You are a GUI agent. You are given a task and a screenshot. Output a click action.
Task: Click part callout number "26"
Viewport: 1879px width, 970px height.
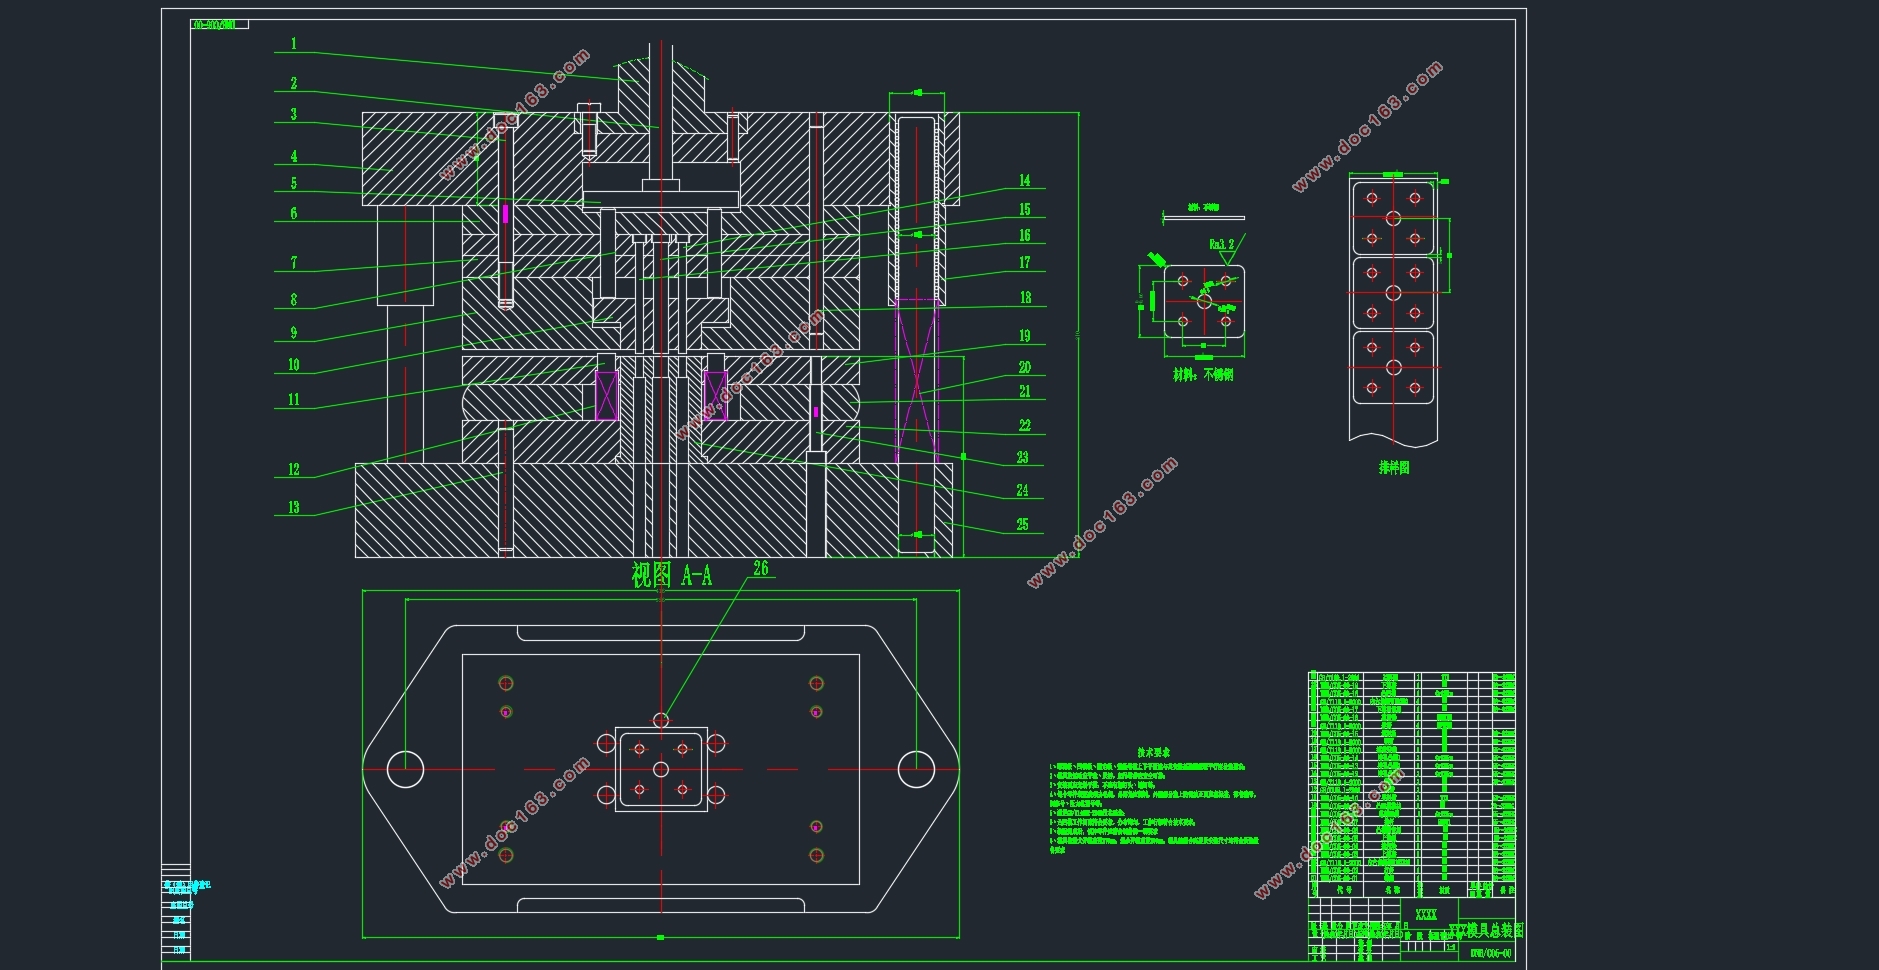coord(761,569)
